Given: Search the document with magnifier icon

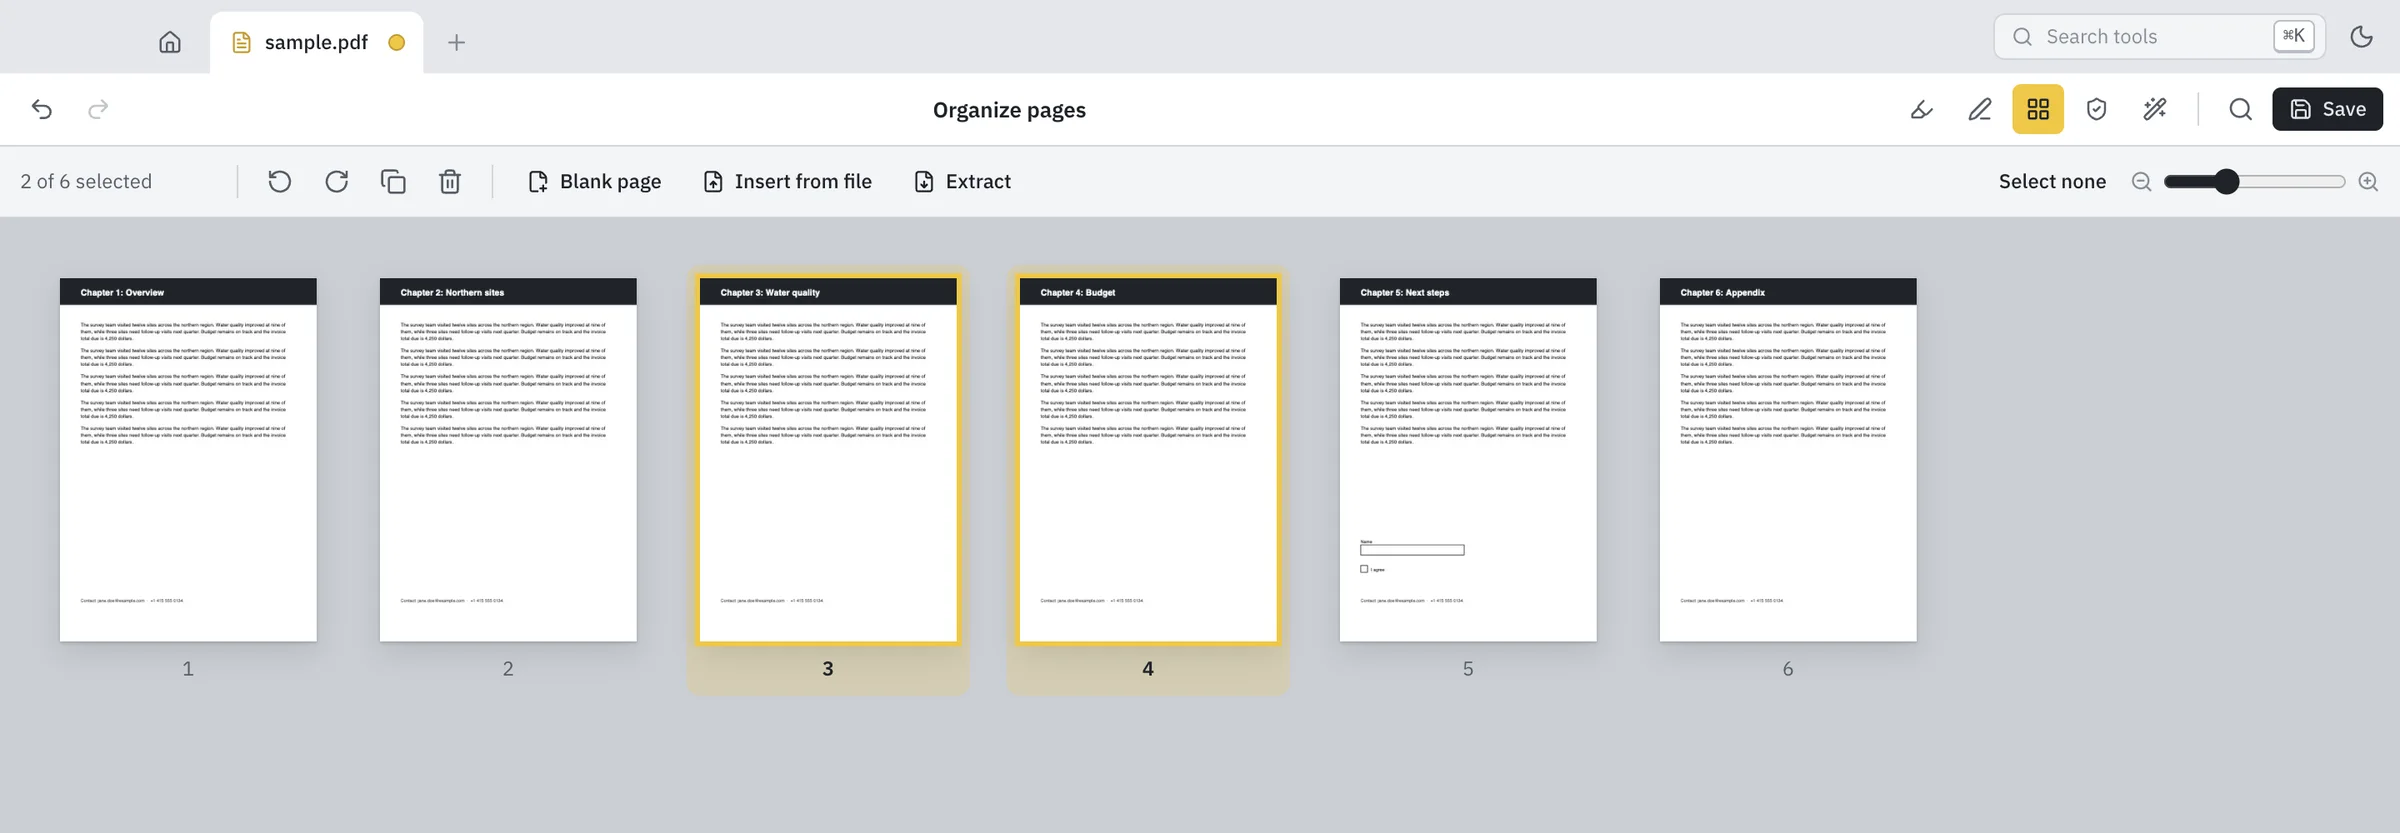Looking at the screenshot, I should pos(2240,109).
